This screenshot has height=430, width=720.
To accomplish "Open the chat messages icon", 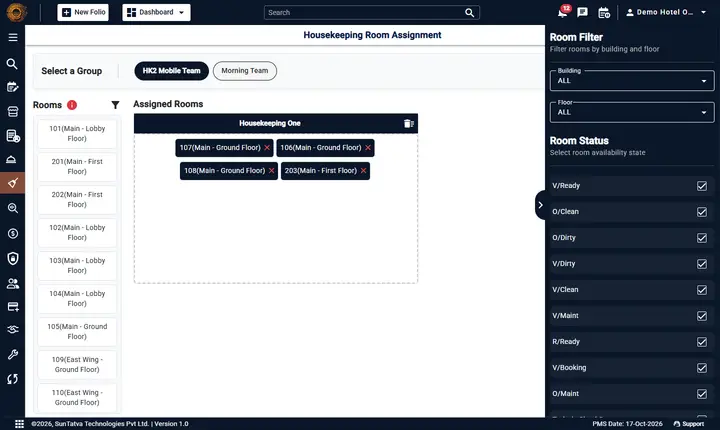I will coord(582,12).
